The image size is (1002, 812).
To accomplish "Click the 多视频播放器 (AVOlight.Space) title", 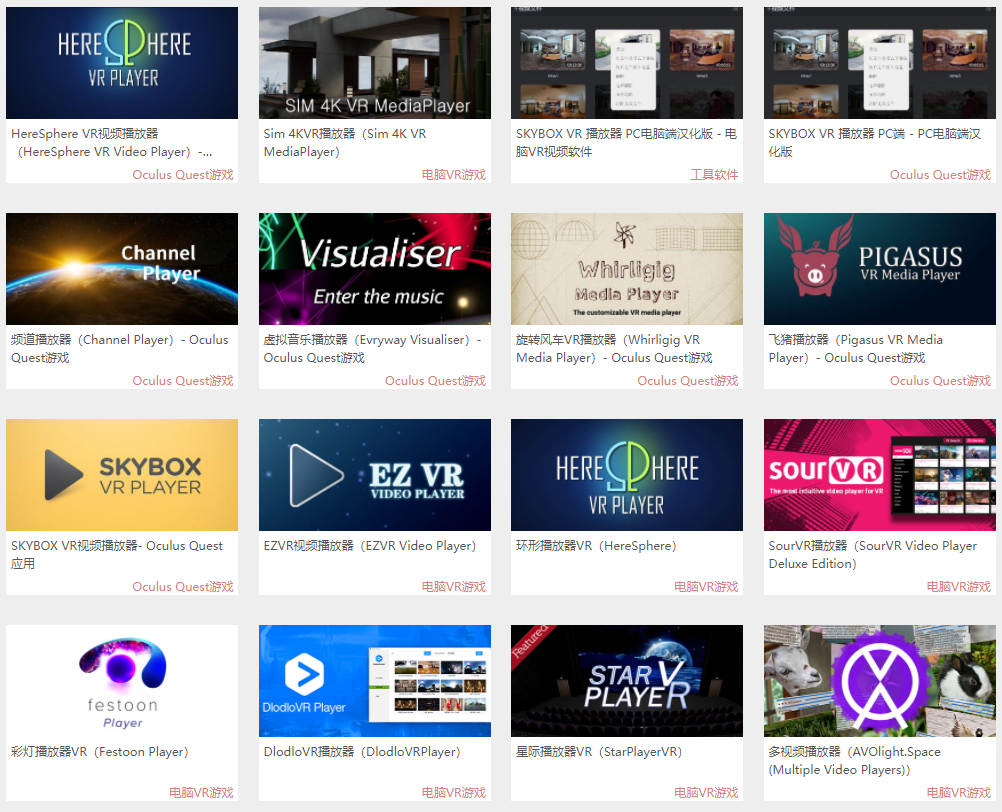I will 854,761.
